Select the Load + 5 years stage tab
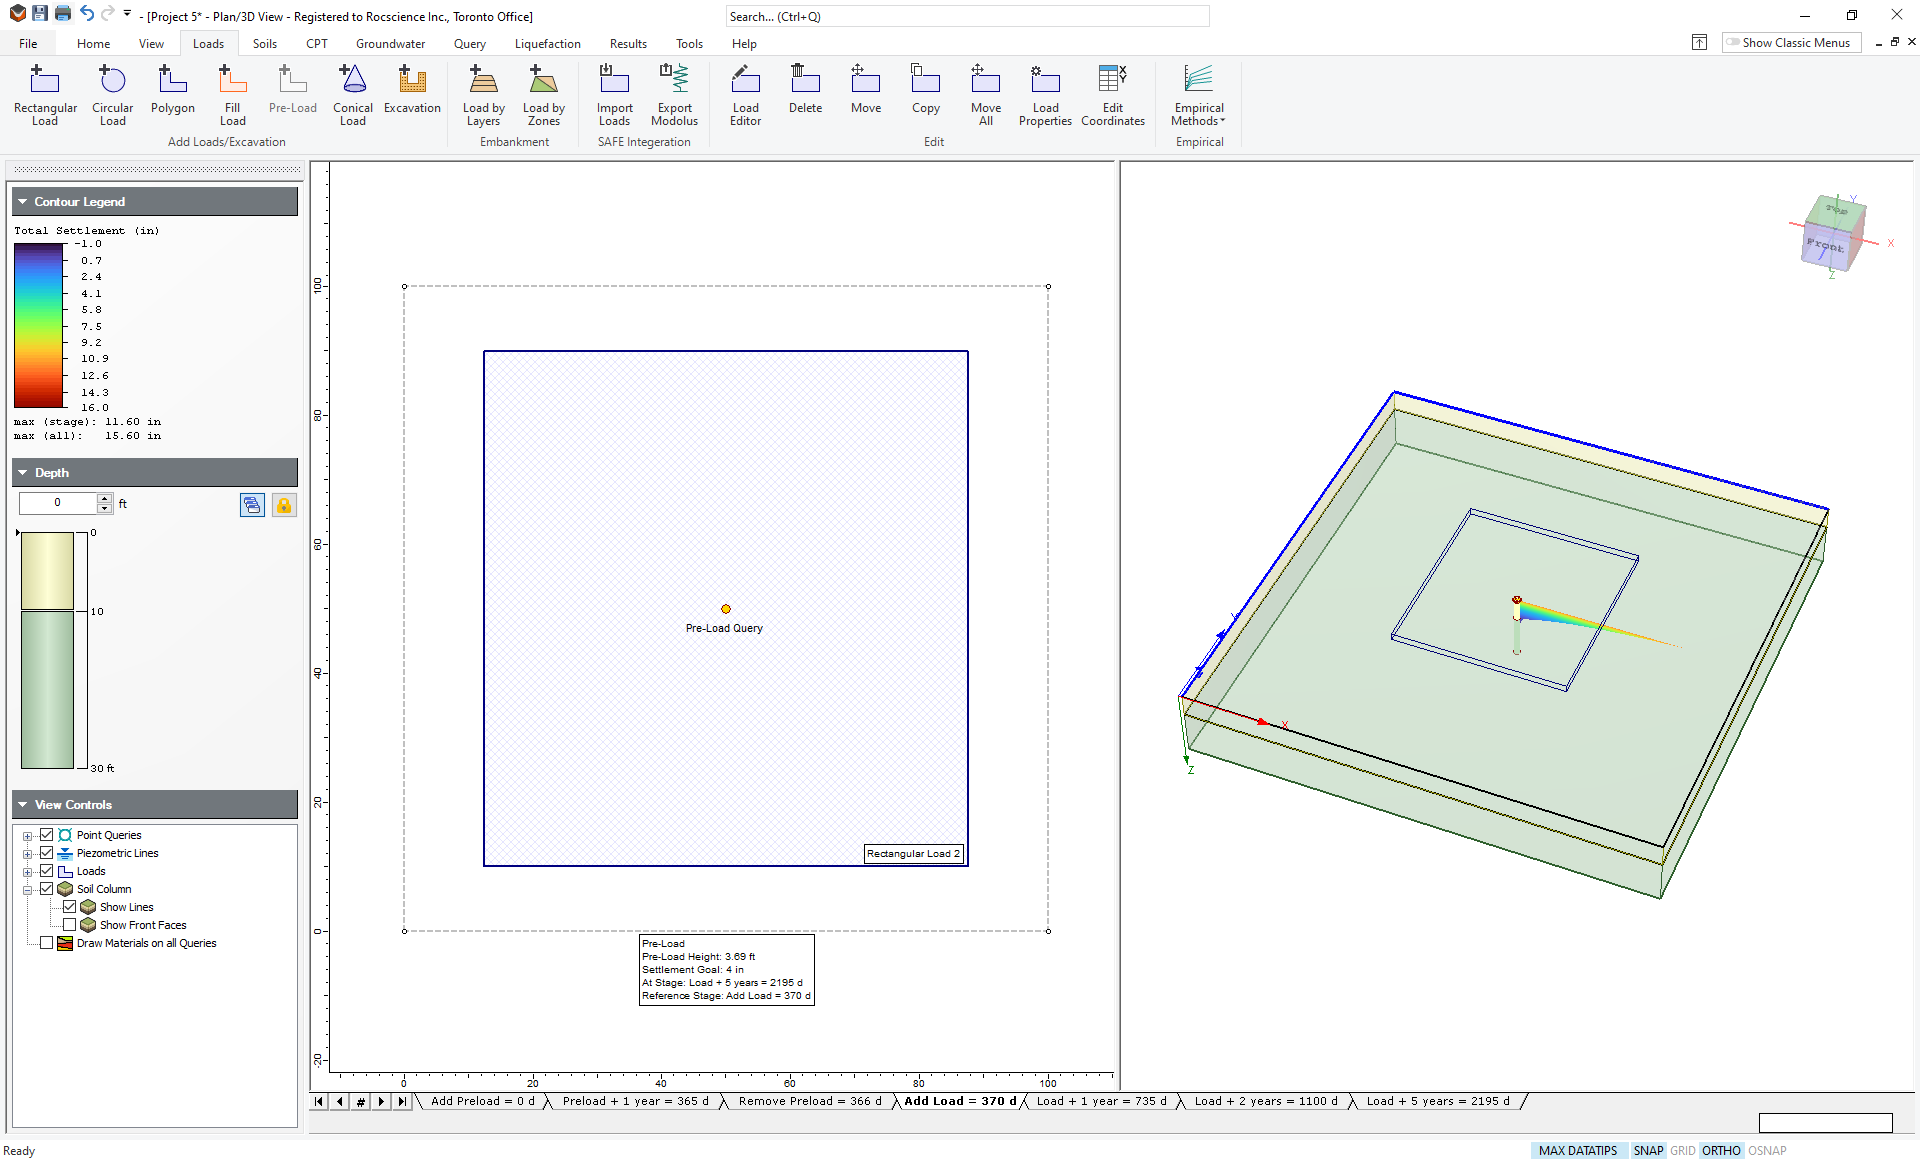1920x1160 pixels. (1436, 1101)
